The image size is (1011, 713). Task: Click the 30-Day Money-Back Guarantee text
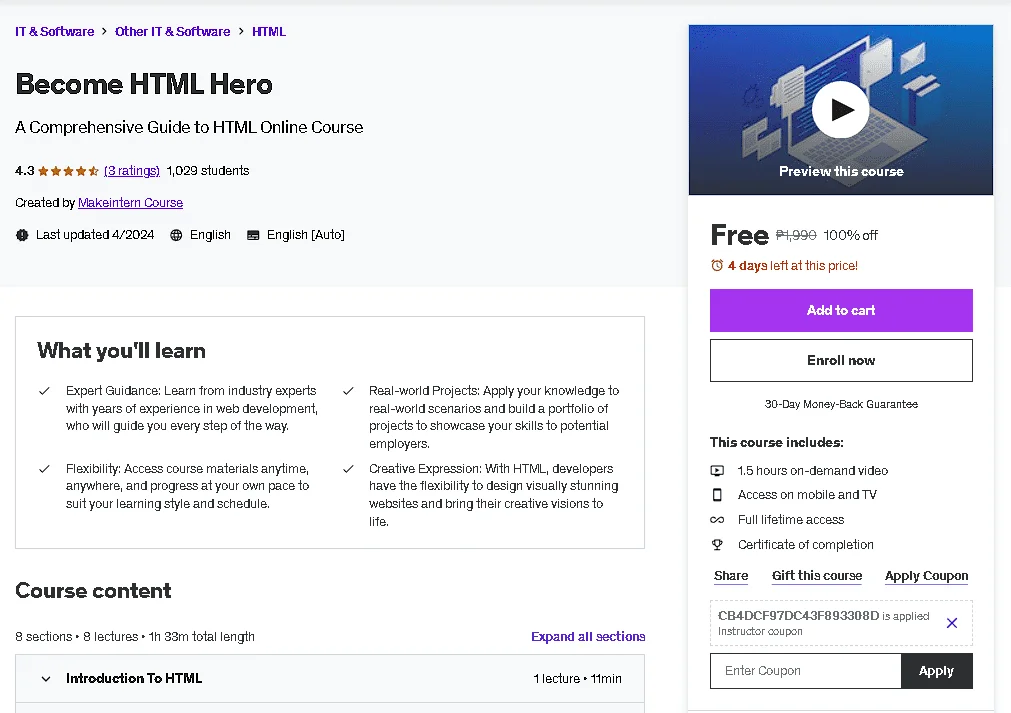click(x=841, y=404)
